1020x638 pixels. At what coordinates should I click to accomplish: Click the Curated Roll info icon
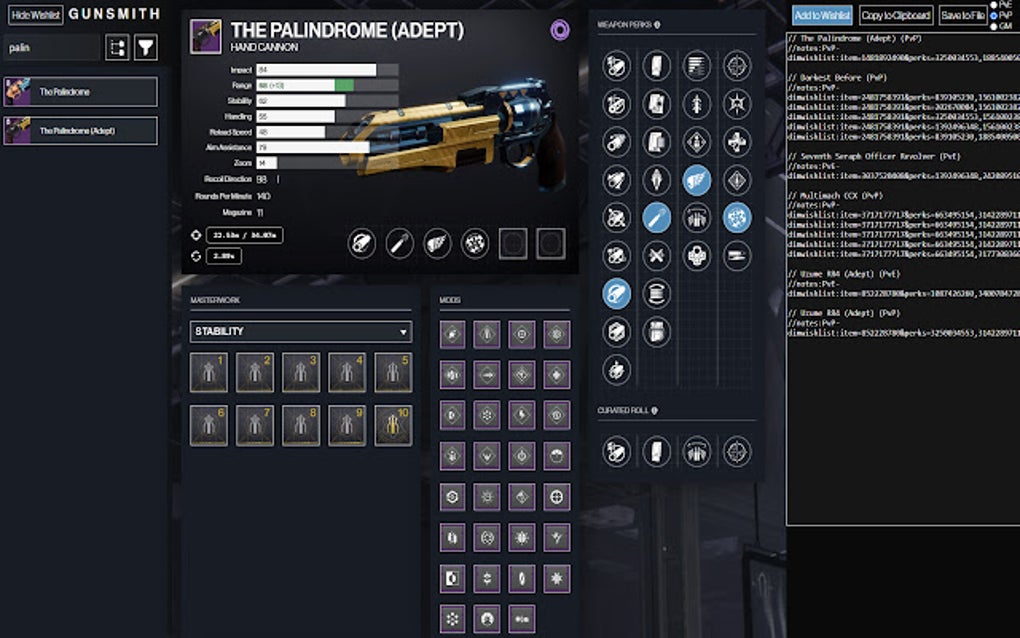coord(654,410)
